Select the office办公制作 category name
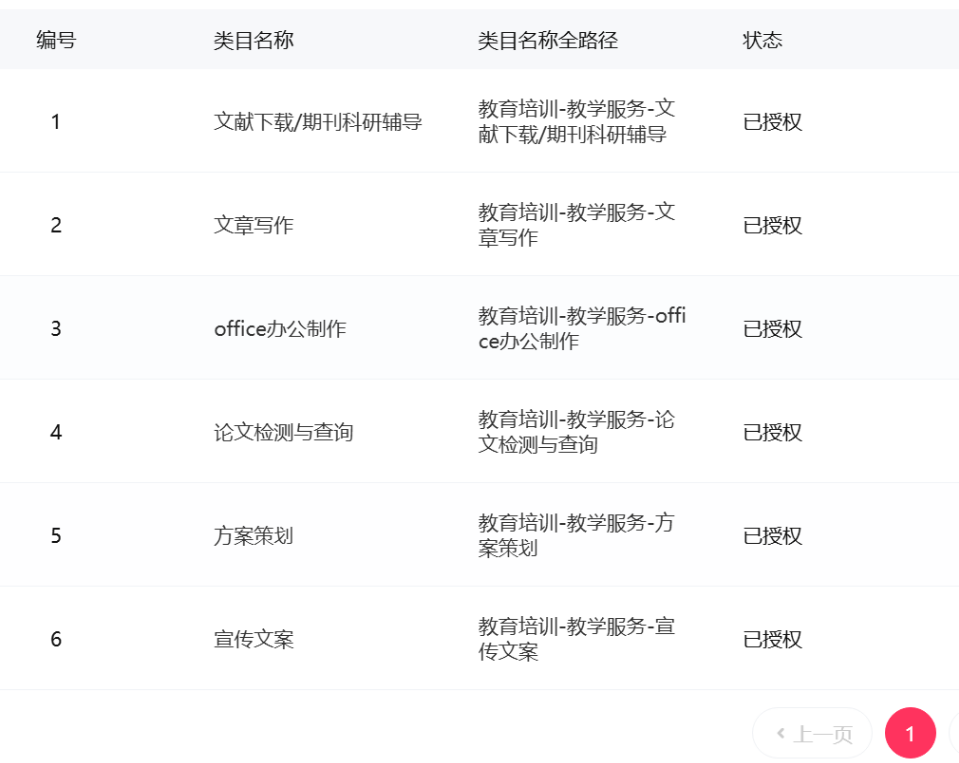 [280, 329]
